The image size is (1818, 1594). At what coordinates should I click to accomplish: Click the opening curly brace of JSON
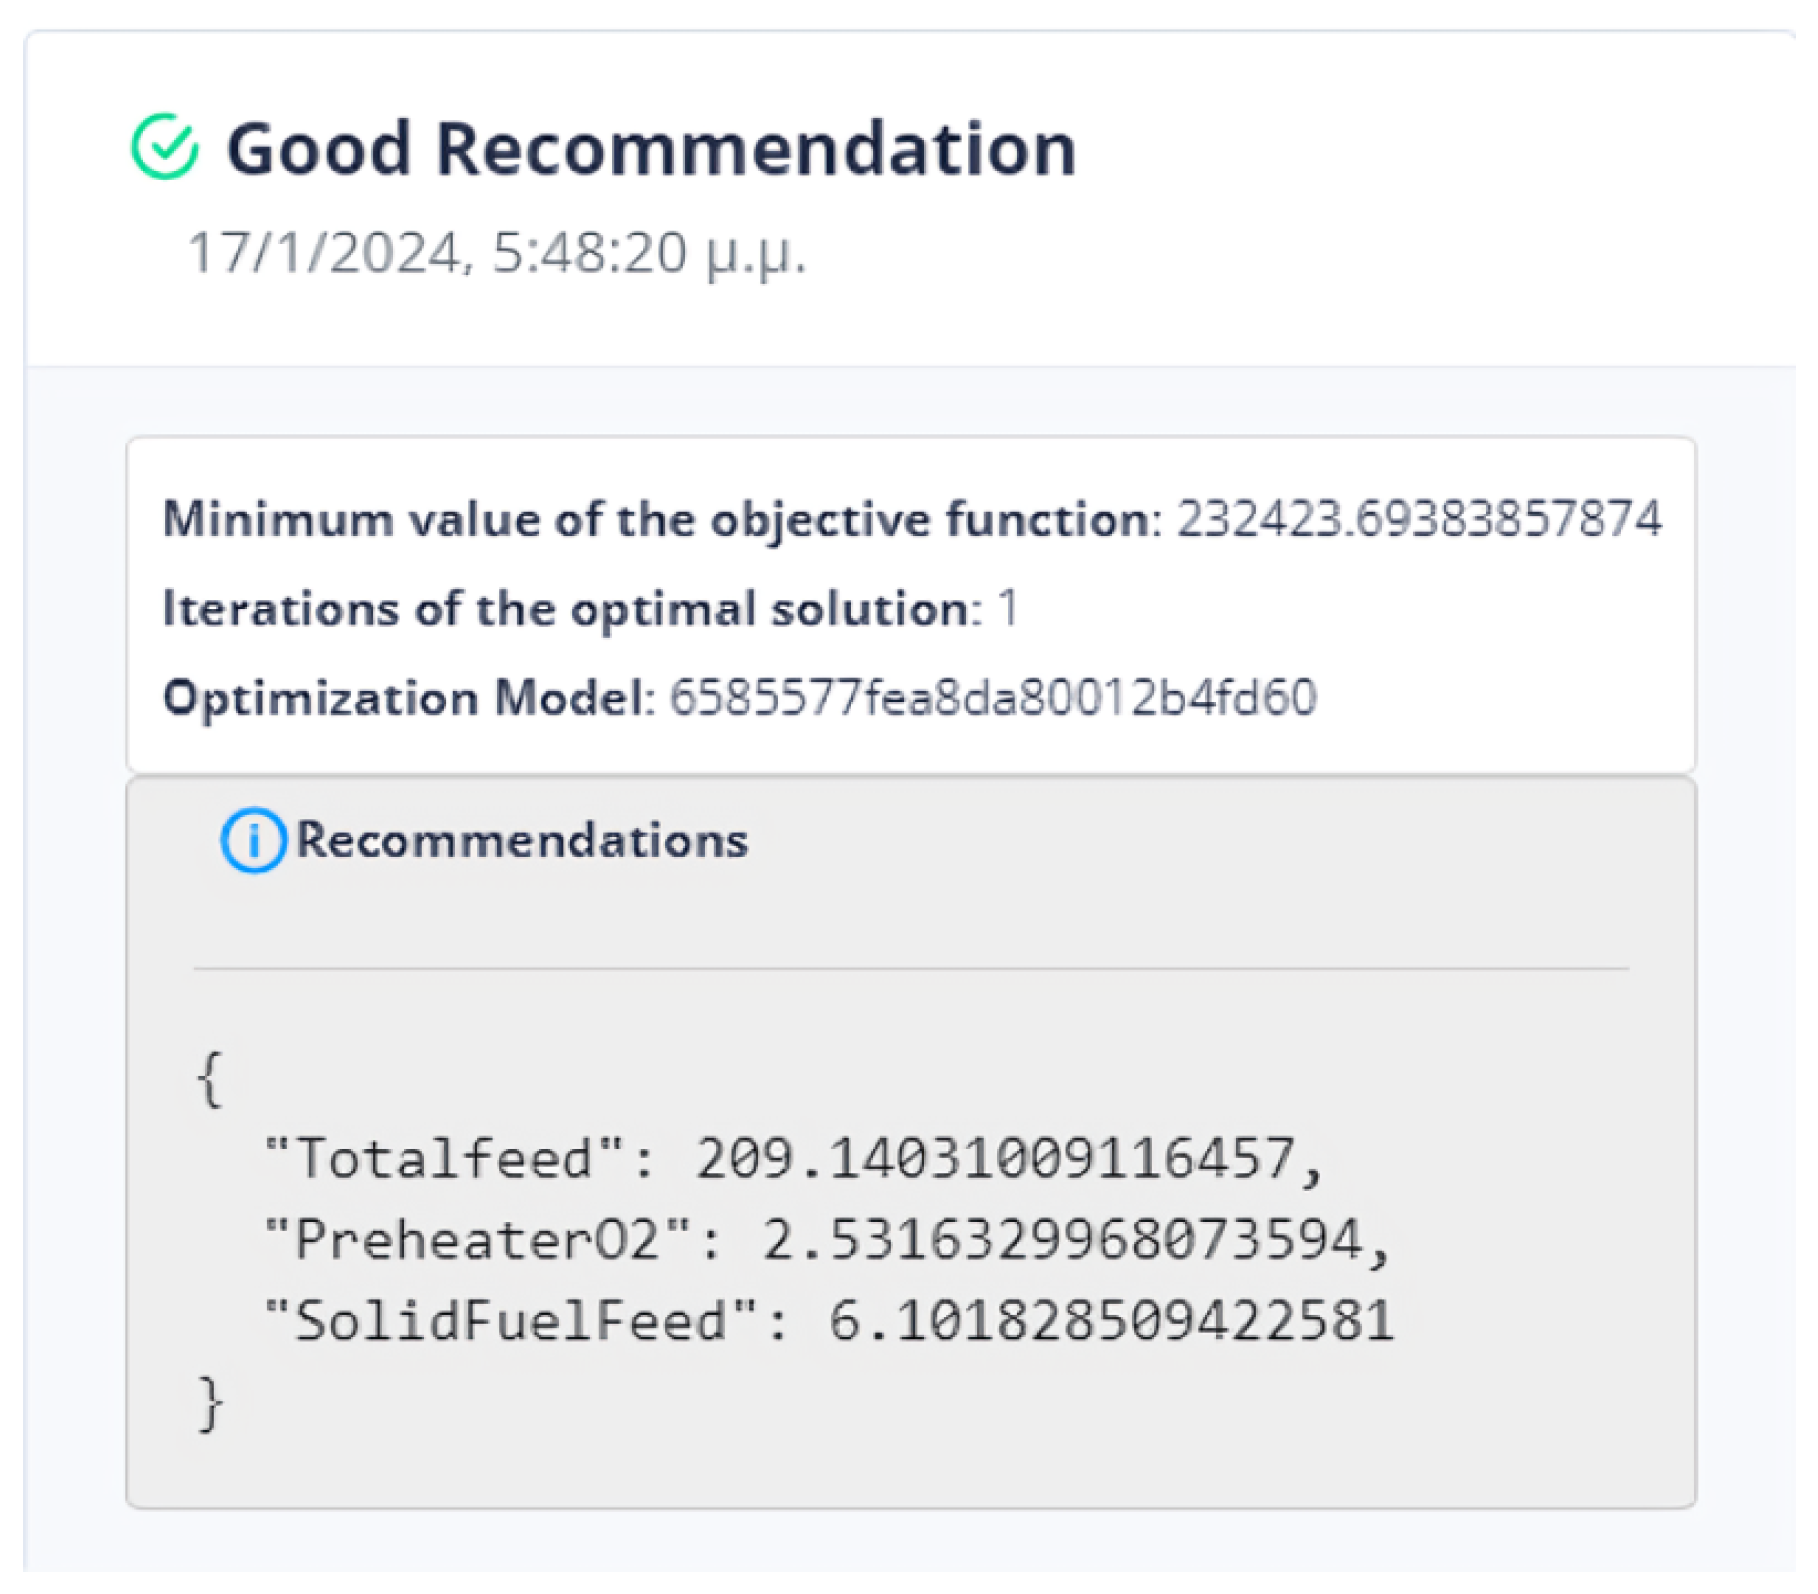click(210, 1080)
